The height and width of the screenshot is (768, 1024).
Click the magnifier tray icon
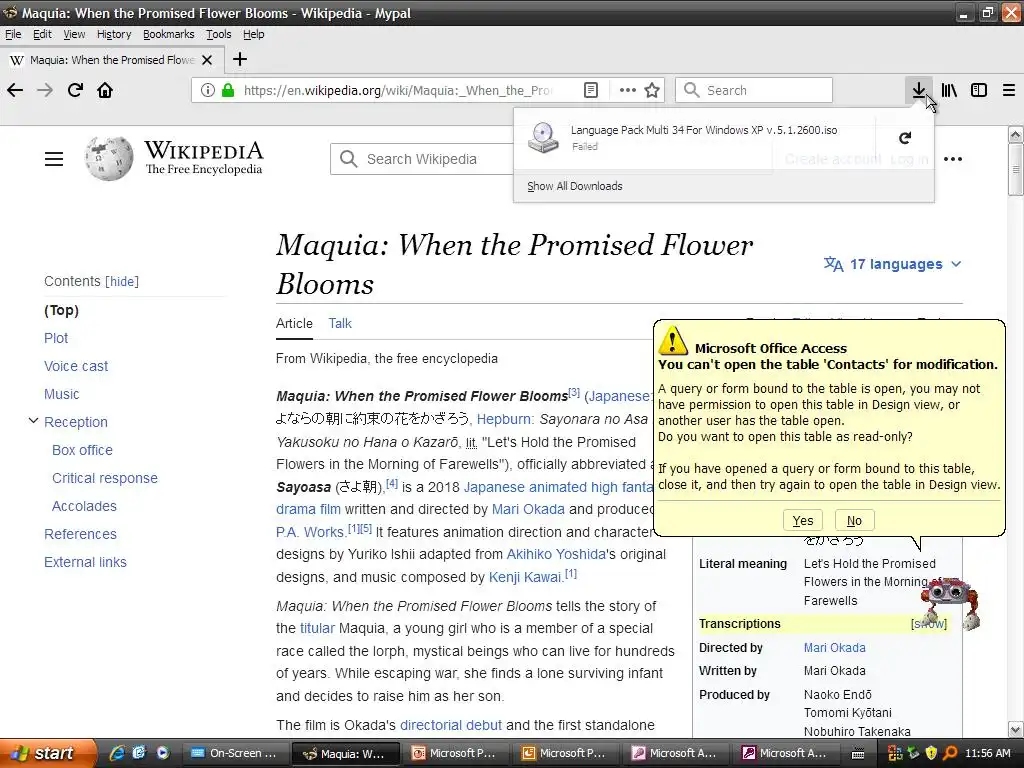point(950,753)
